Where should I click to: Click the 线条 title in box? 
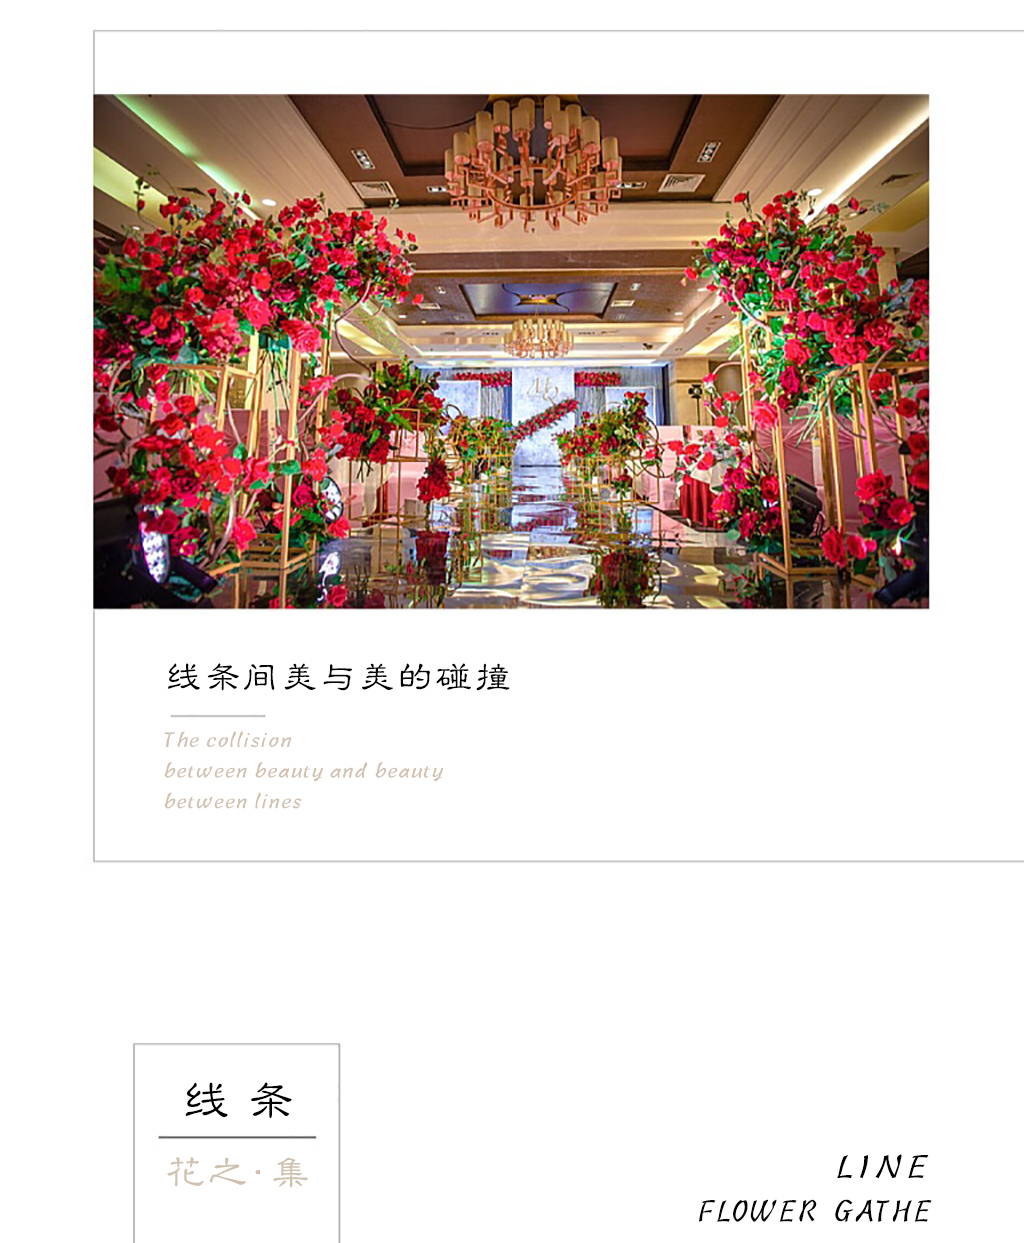click(x=238, y=1100)
